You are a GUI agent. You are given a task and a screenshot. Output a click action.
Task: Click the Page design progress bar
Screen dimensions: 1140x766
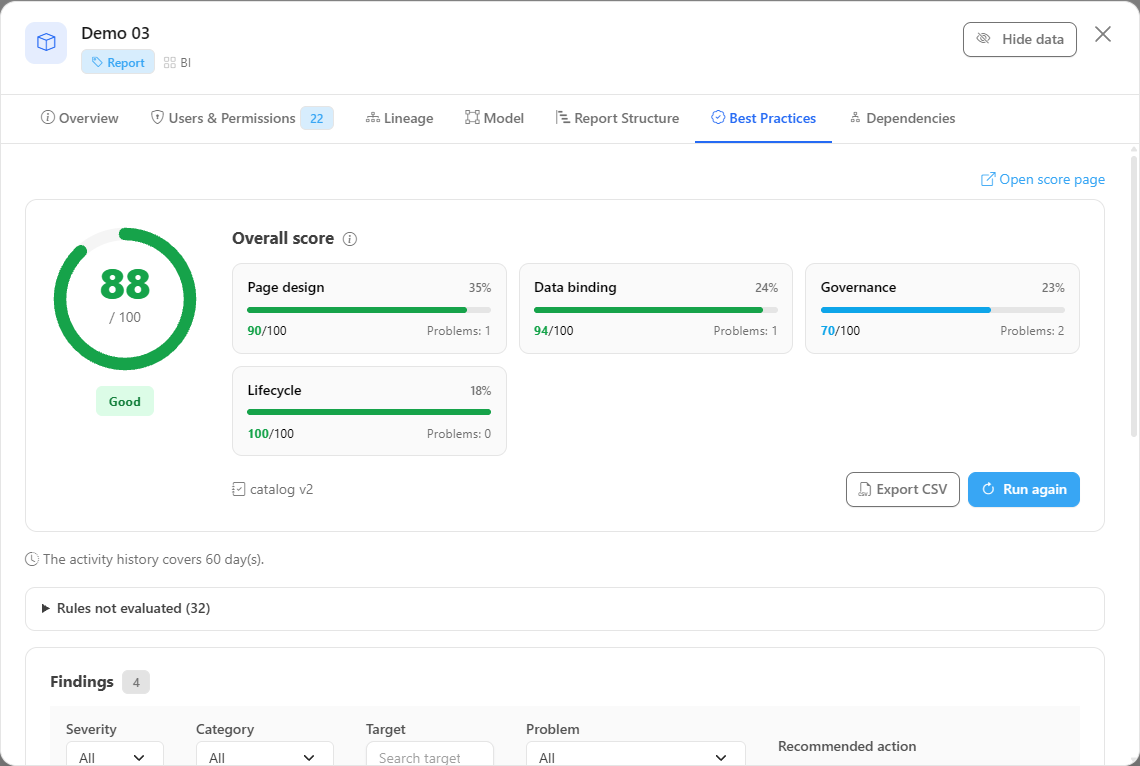(369, 310)
